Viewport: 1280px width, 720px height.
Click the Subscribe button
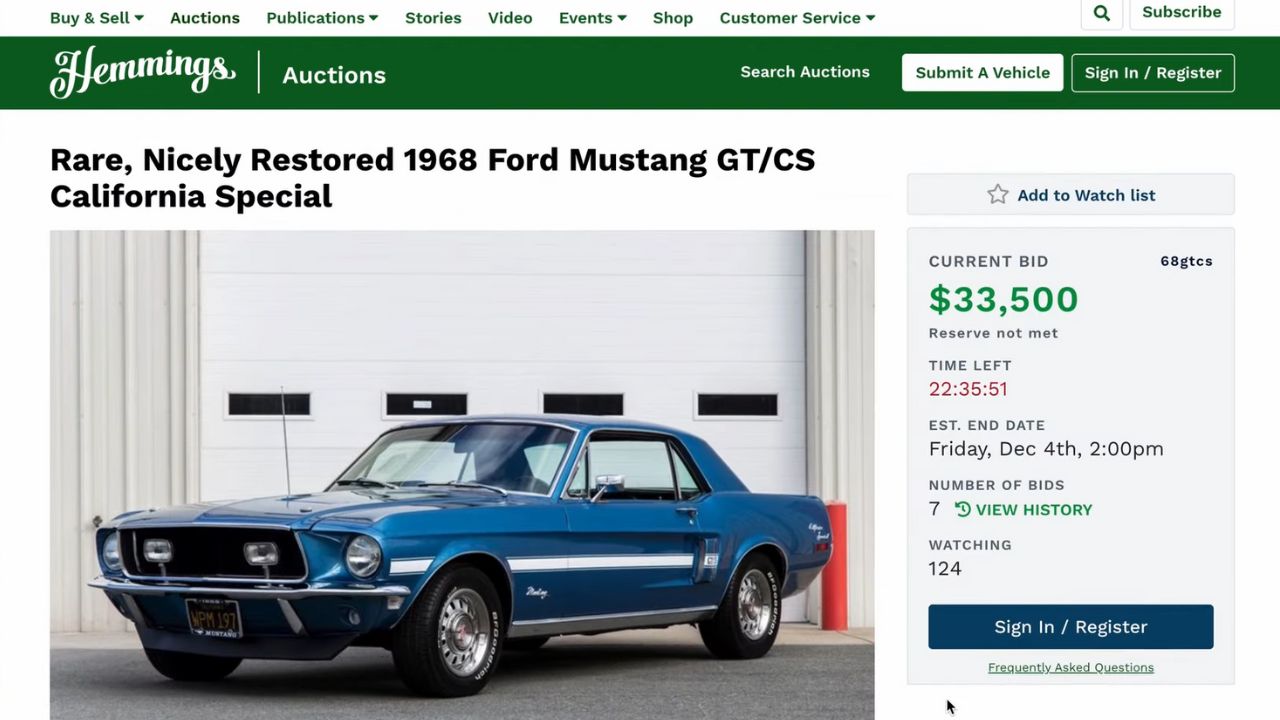point(1181,13)
